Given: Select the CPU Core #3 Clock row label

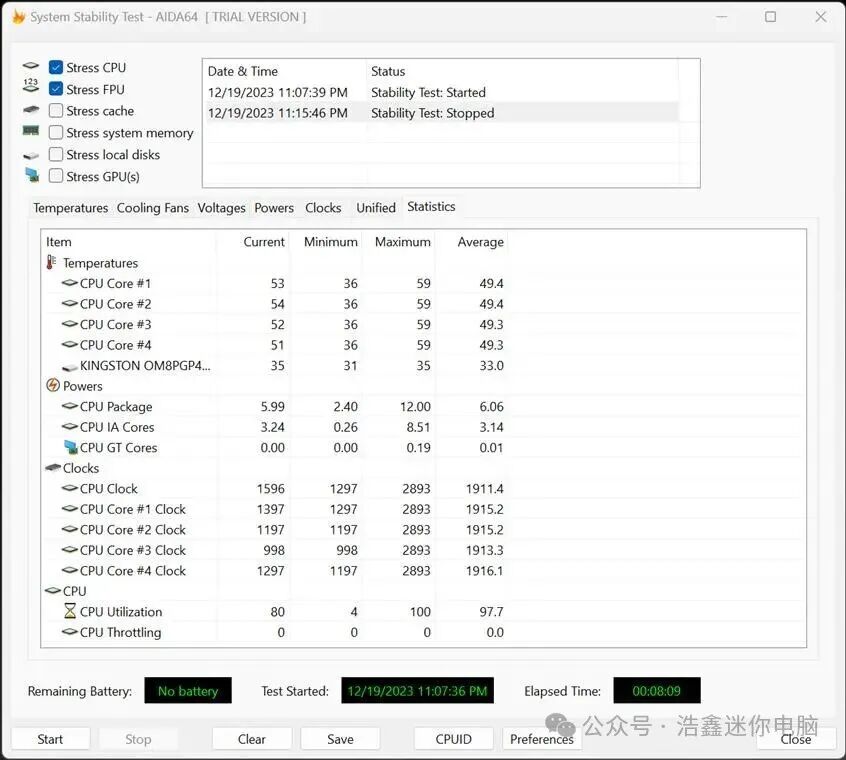Looking at the screenshot, I should [x=133, y=550].
